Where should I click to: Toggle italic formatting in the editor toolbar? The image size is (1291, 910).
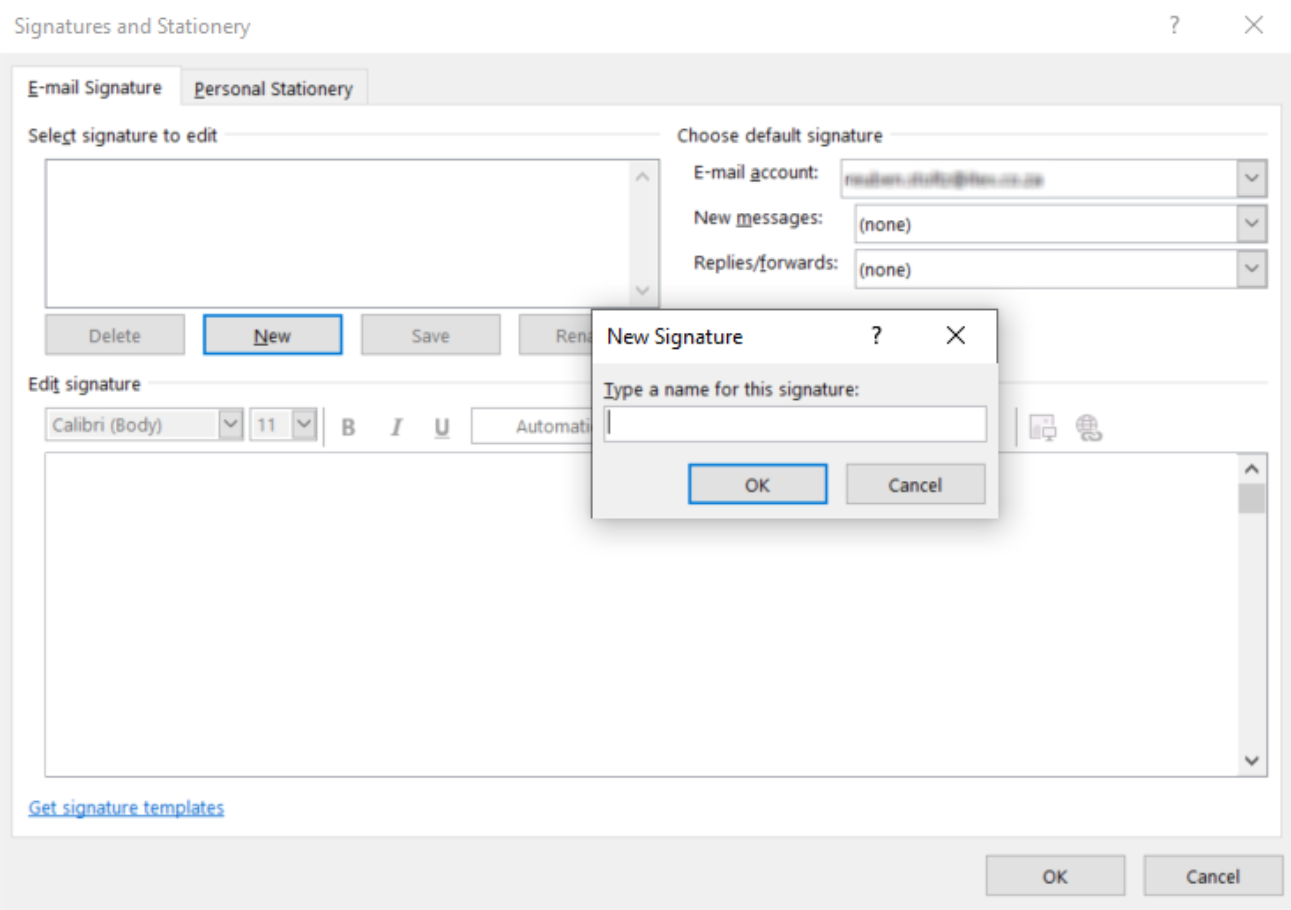(x=395, y=426)
